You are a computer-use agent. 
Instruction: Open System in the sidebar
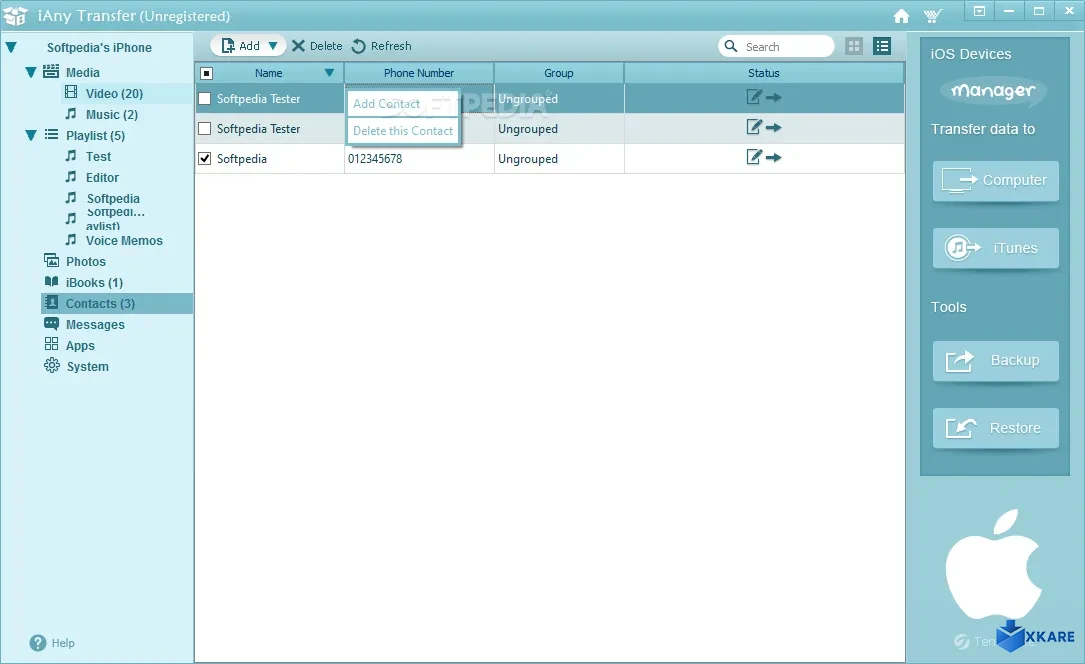[87, 367]
